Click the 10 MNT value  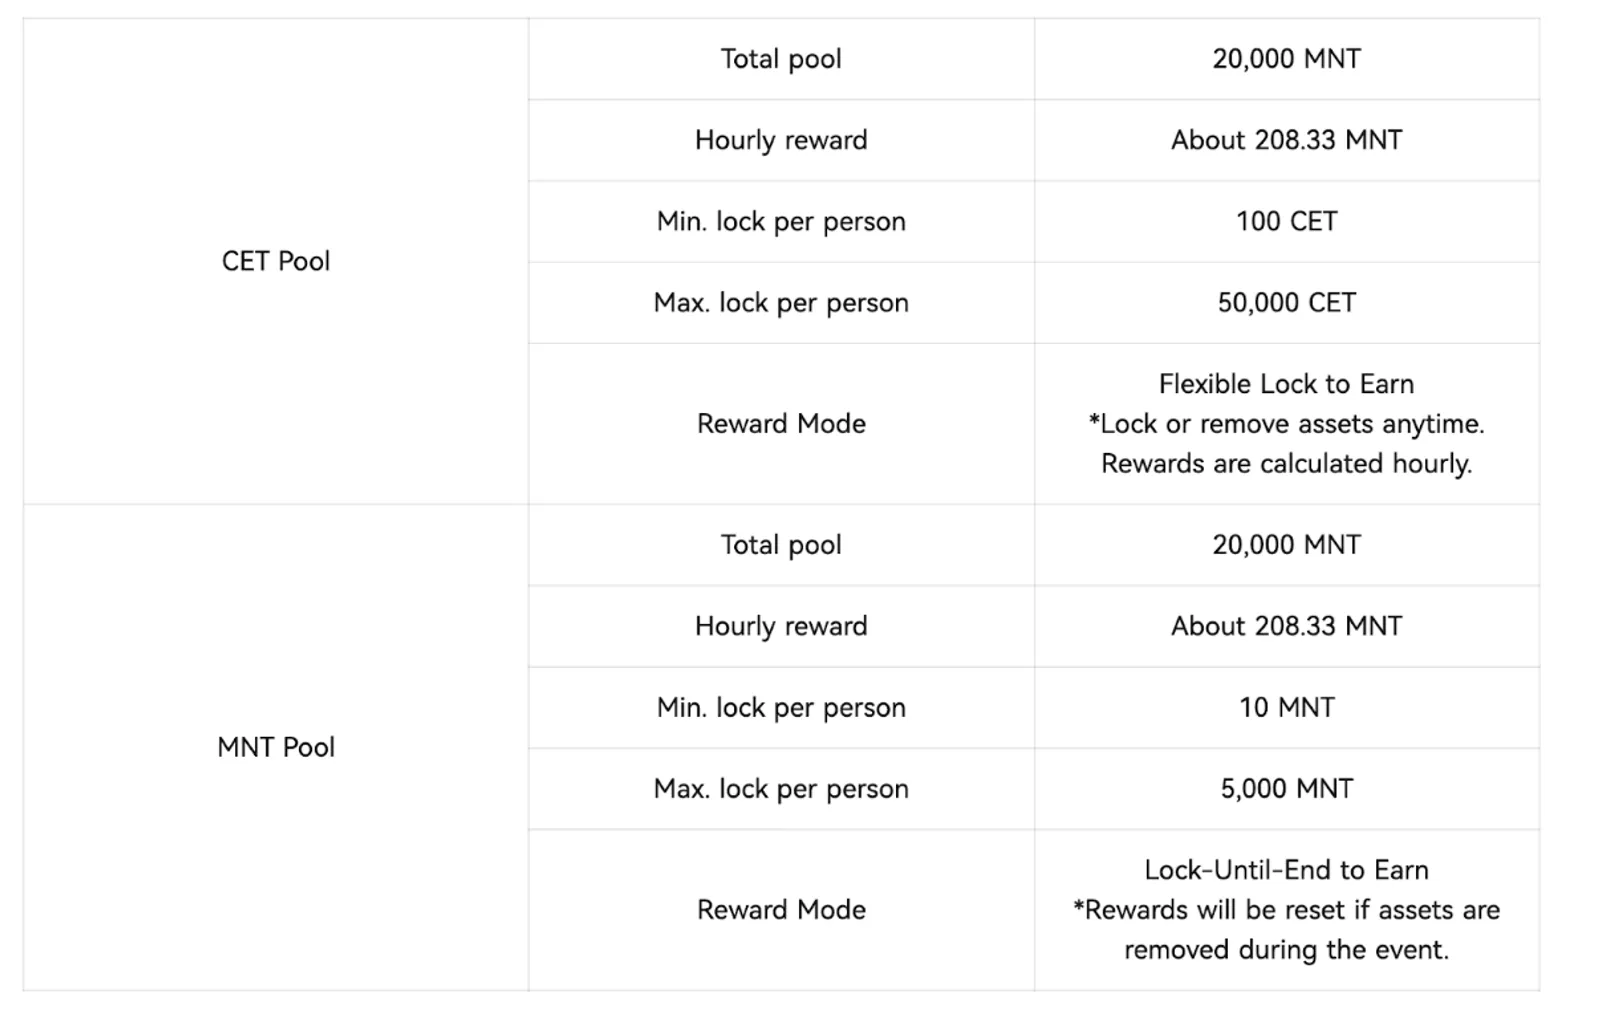1287,707
